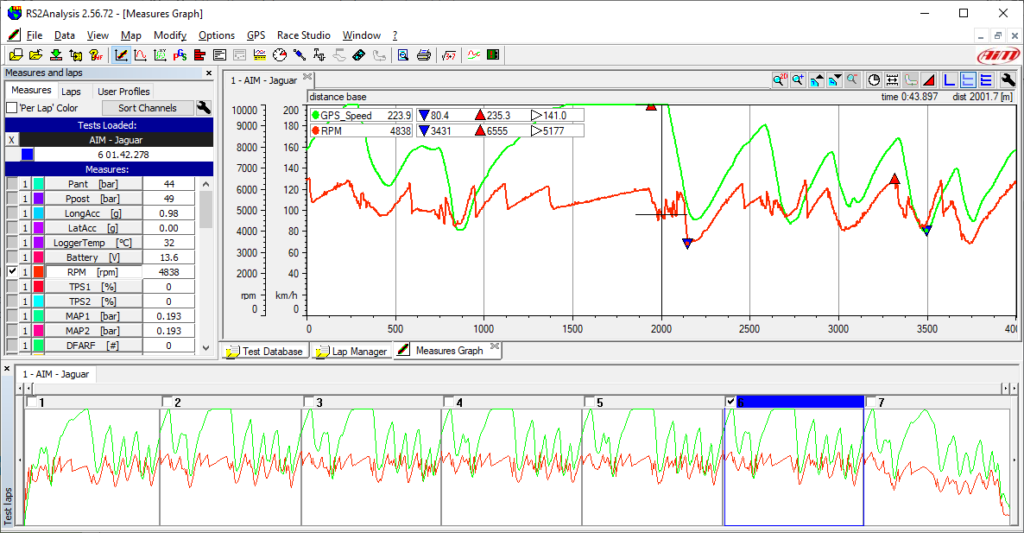Click the clock time-base icon above graph
The height and width of the screenshot is (533, 1024).
pos(874,80)
